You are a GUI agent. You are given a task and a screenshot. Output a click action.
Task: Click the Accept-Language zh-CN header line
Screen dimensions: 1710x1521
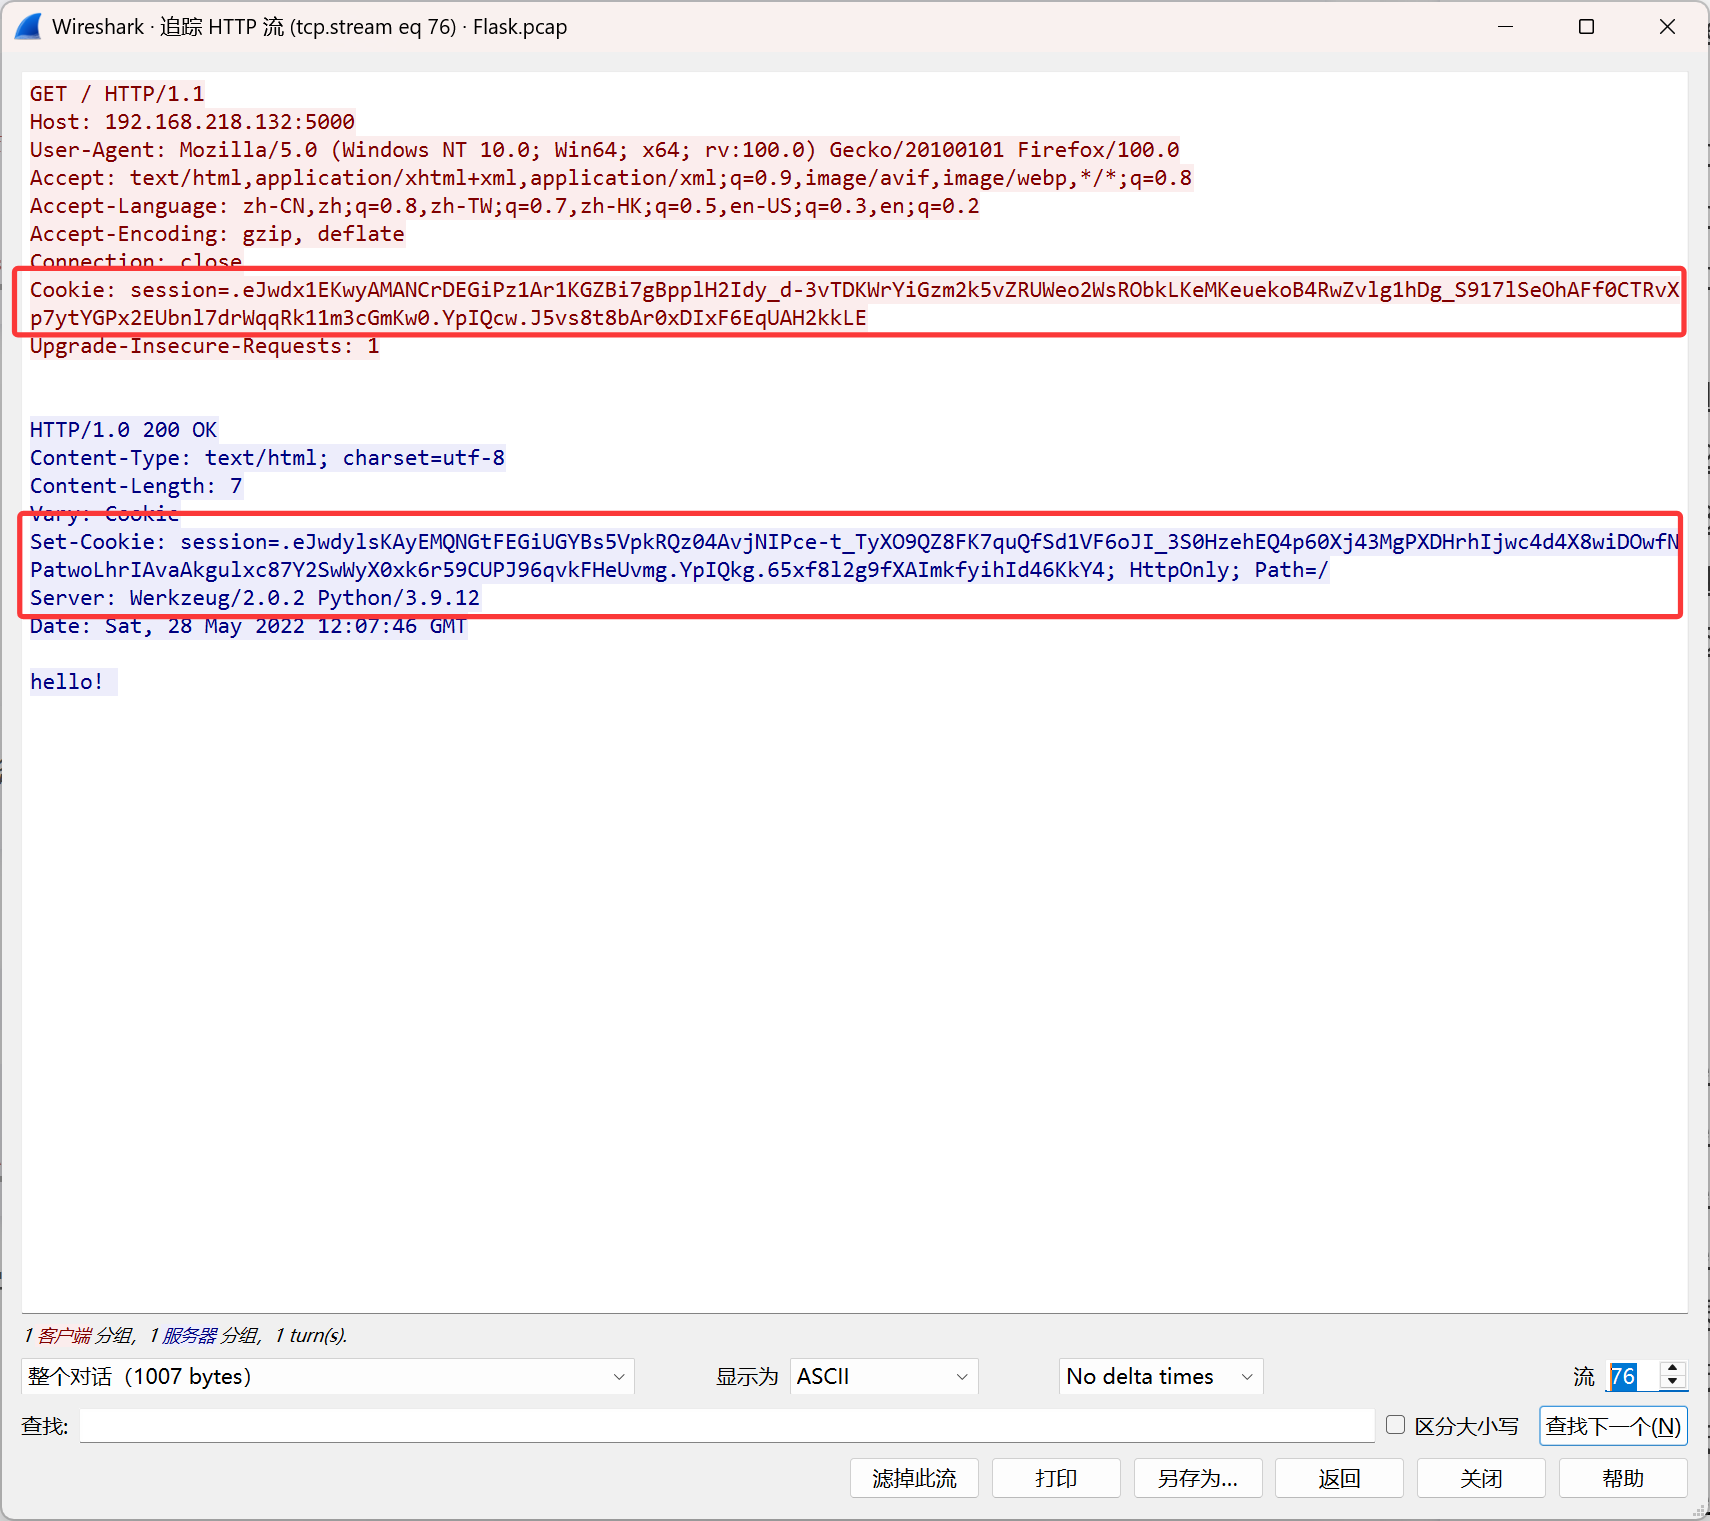pyautogui.click(x=504, y=206)
